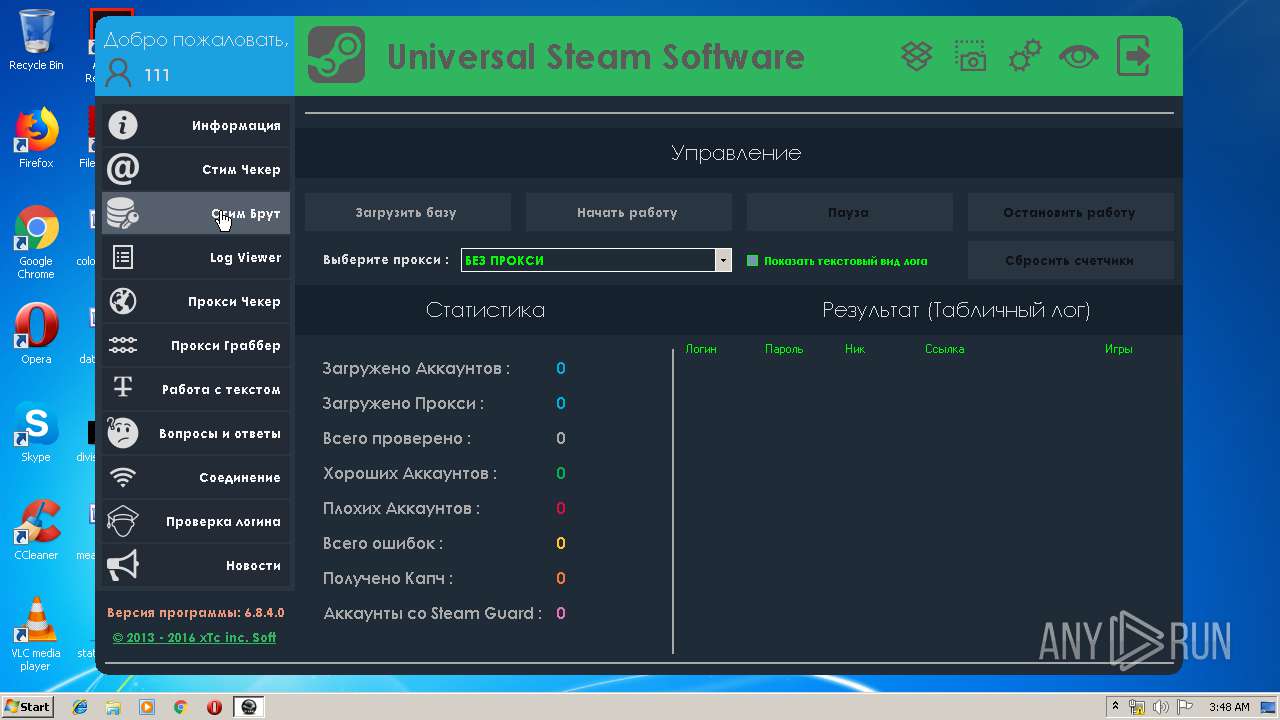Open the Информация menu item
This screenshot has width=1280, height=720.
196,125
